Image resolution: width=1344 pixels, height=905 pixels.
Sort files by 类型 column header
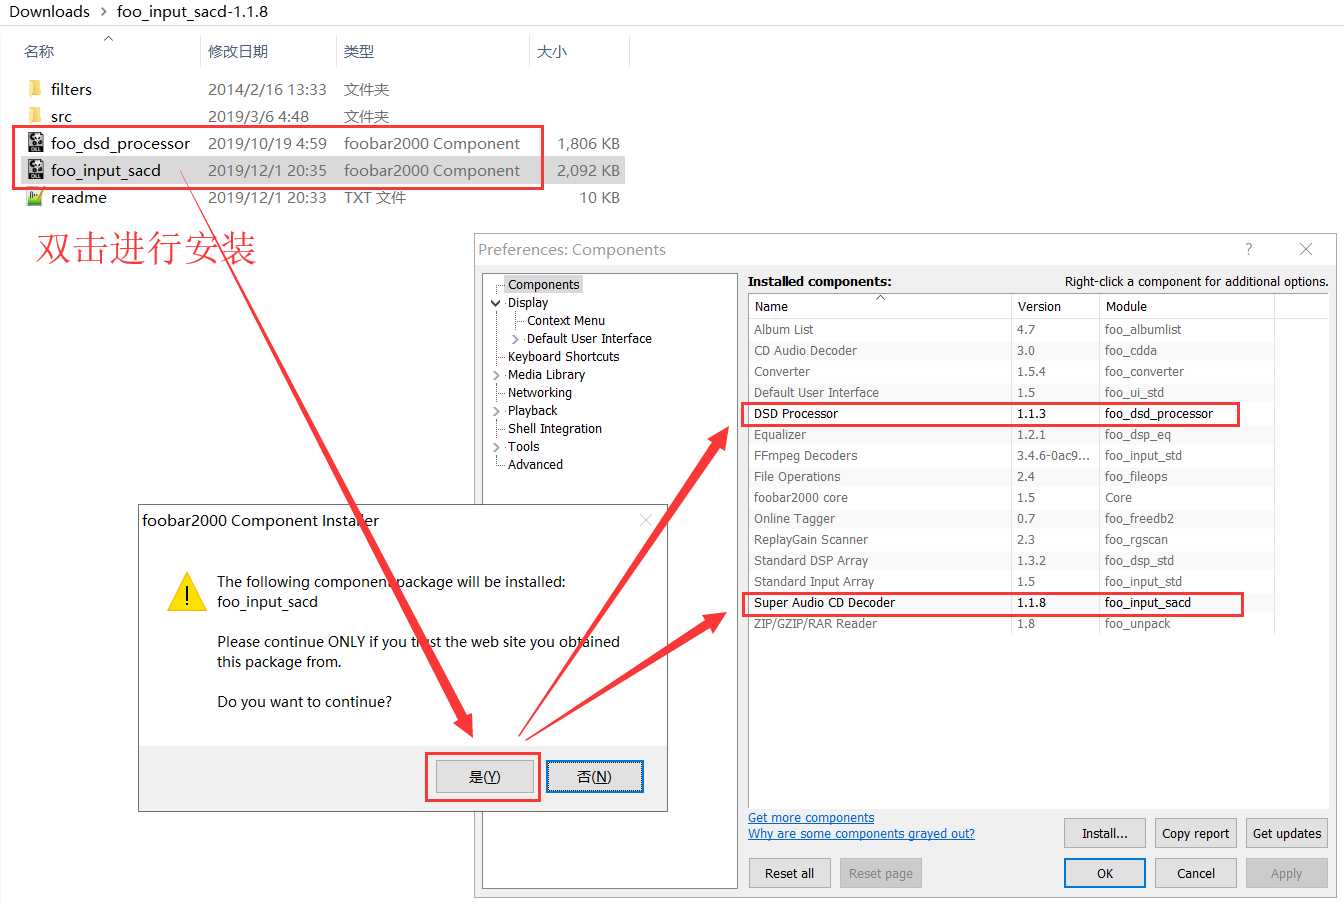[x=432, y=51]
